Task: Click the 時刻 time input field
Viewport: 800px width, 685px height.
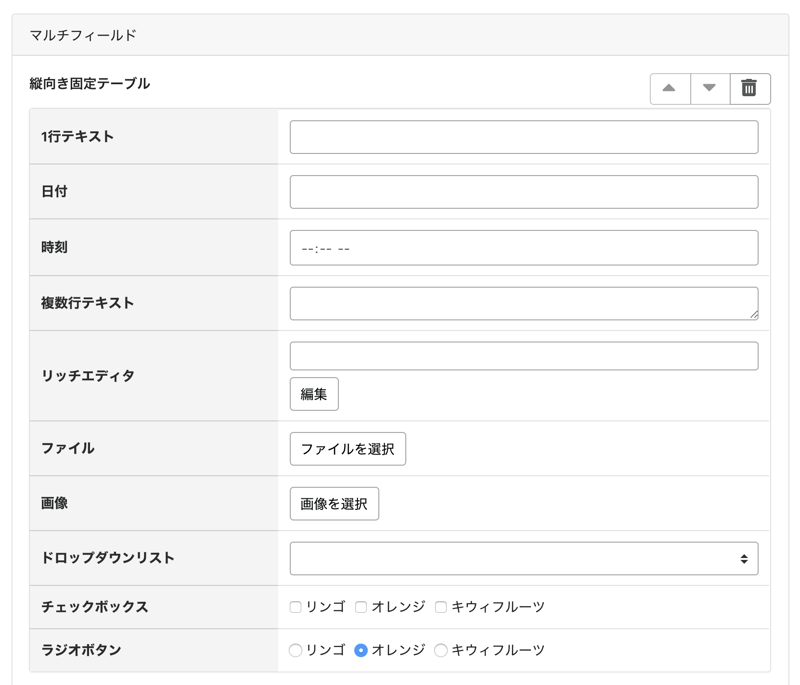Action: (523, 248)
